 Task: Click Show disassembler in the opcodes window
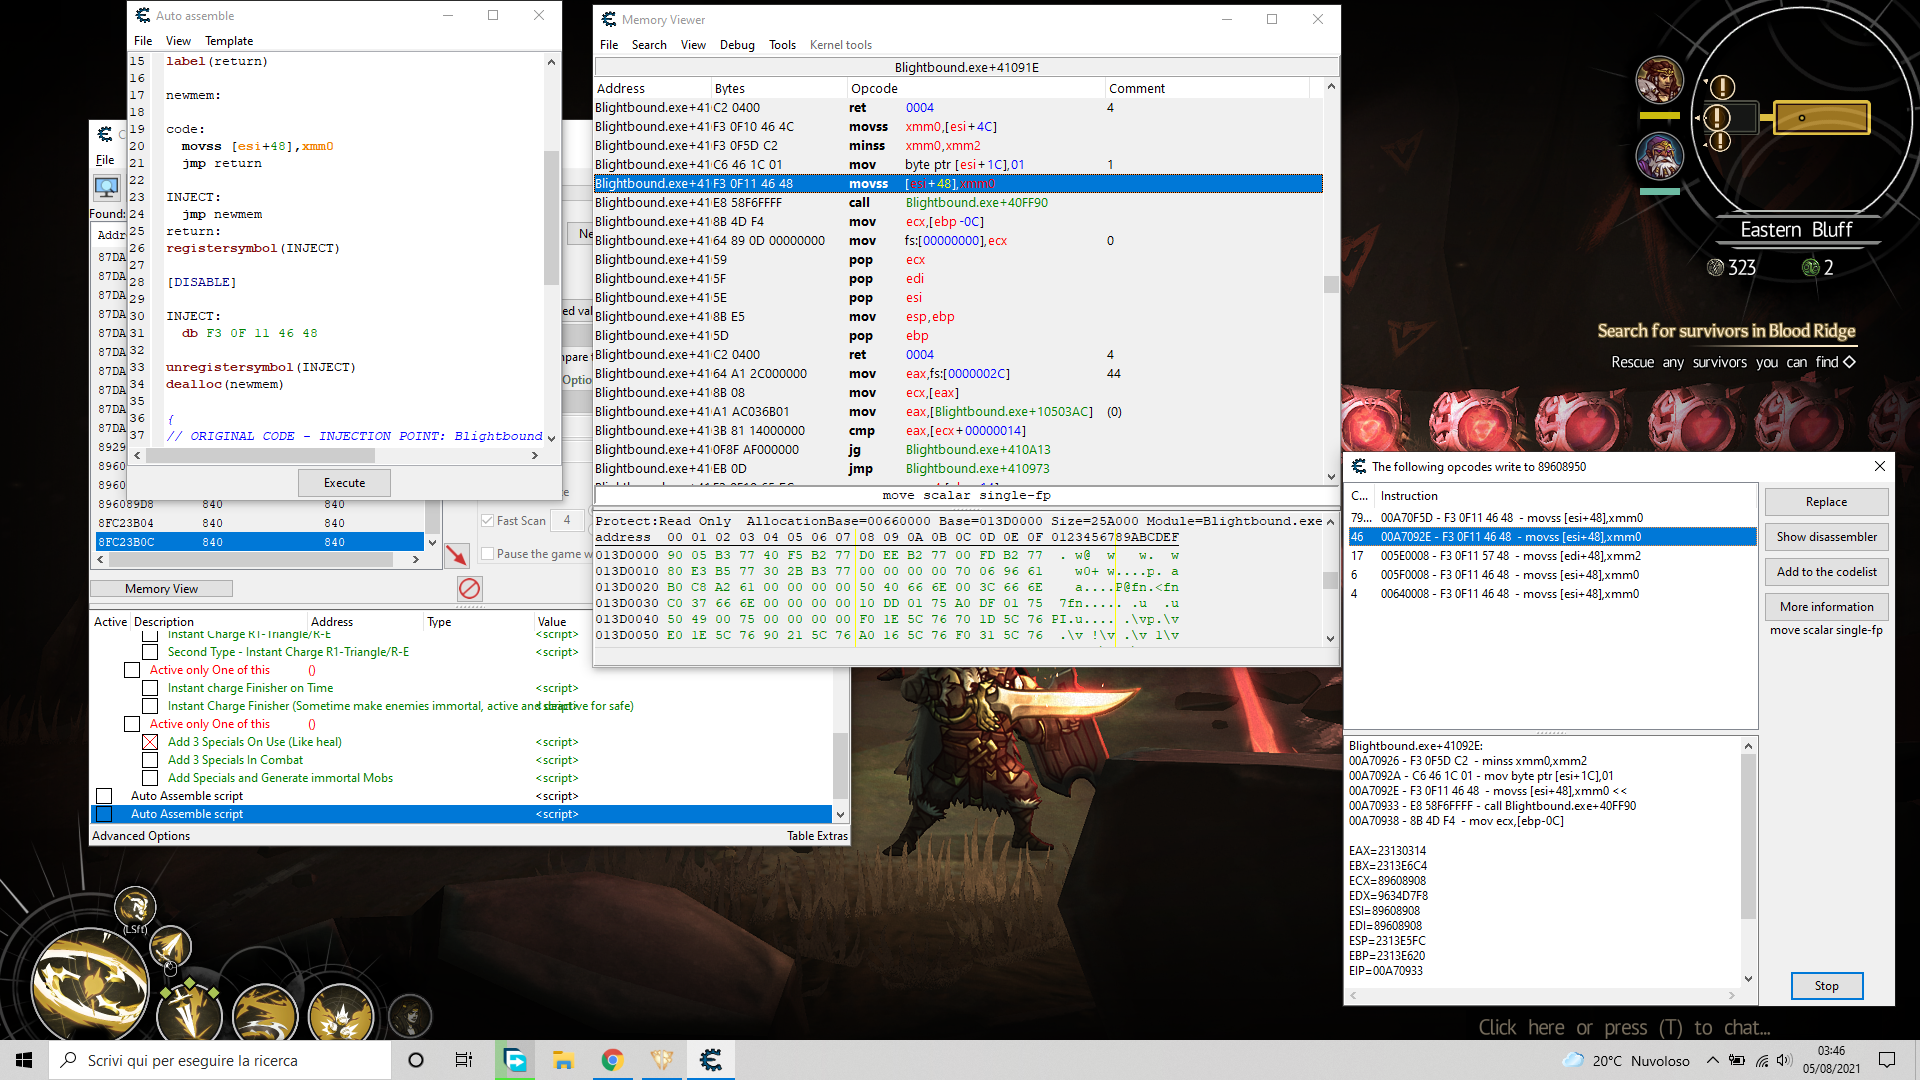tap(1826, 536)
